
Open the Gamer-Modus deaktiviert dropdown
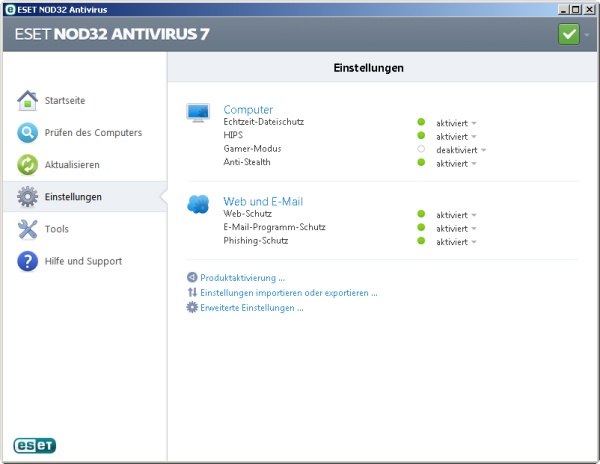click(461, 150)
